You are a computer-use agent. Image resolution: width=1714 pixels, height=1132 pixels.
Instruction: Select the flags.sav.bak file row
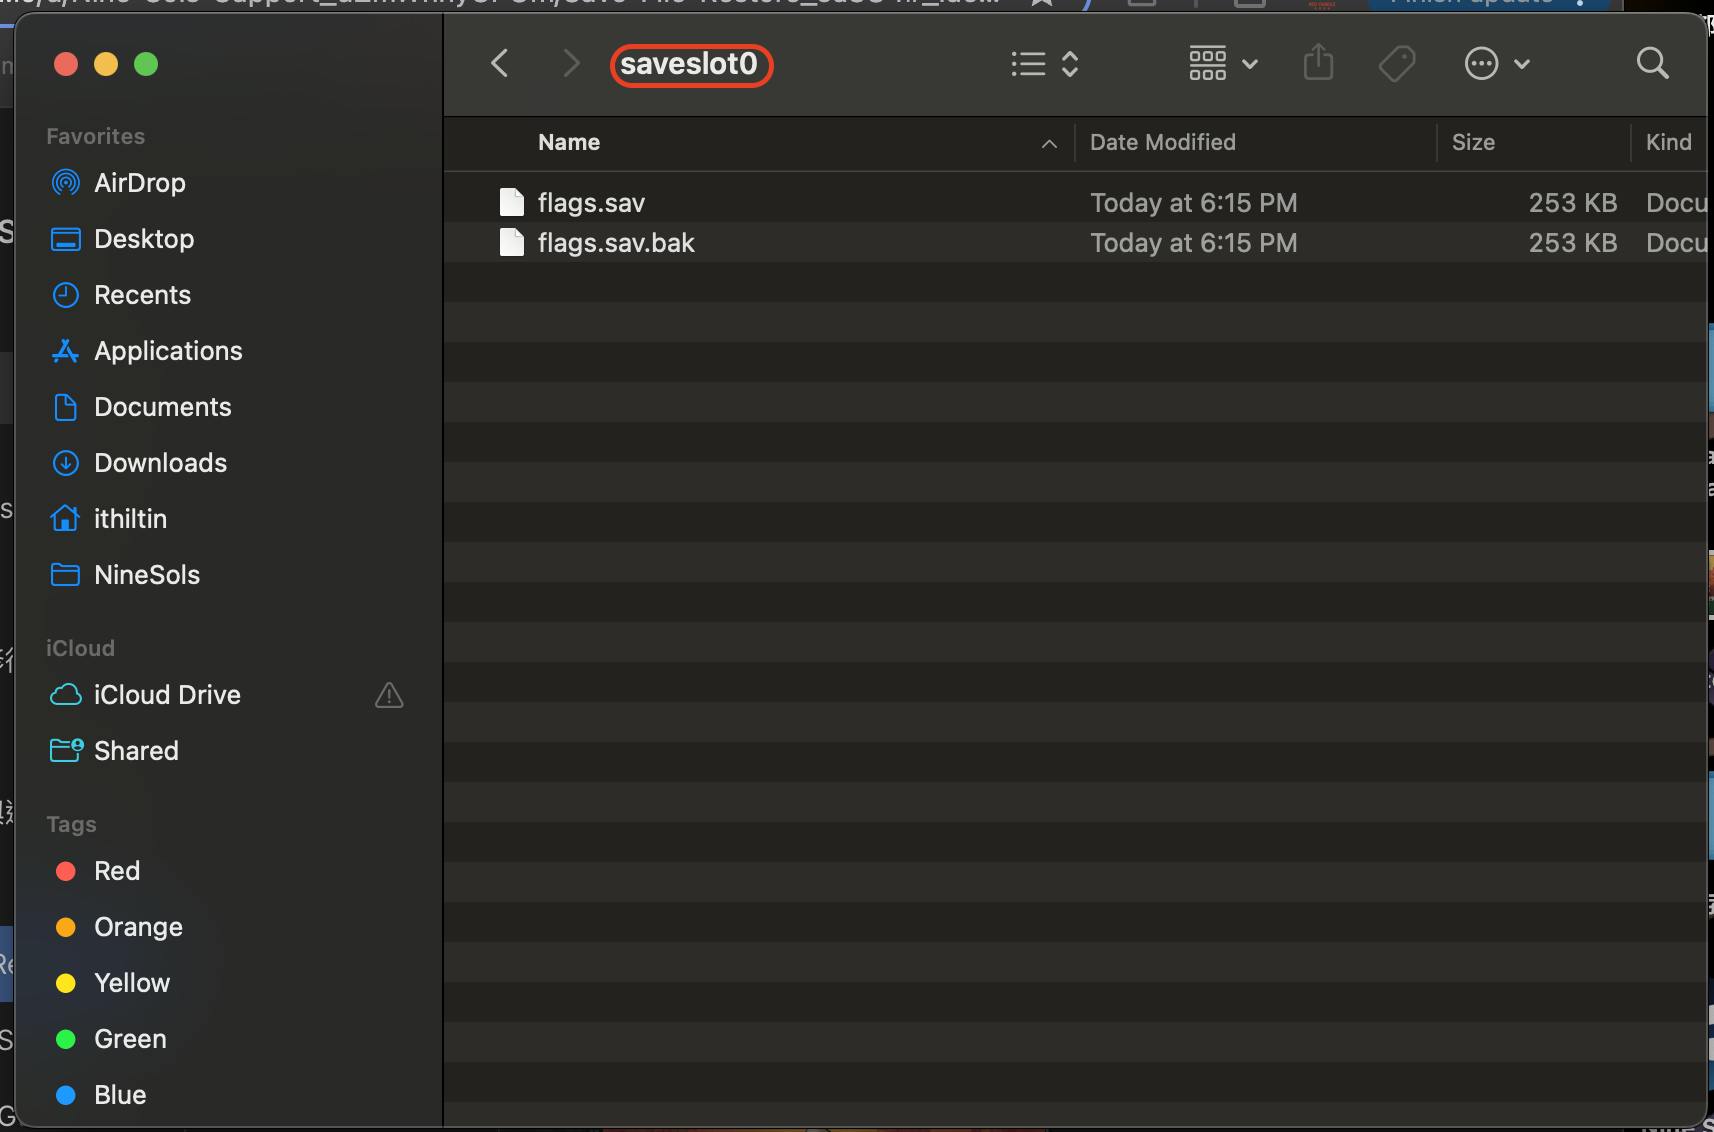tap(1076, 243)
